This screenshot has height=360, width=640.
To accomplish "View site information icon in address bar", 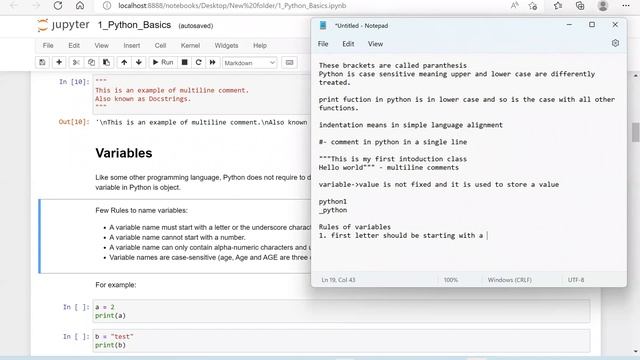I will point(107,6).
